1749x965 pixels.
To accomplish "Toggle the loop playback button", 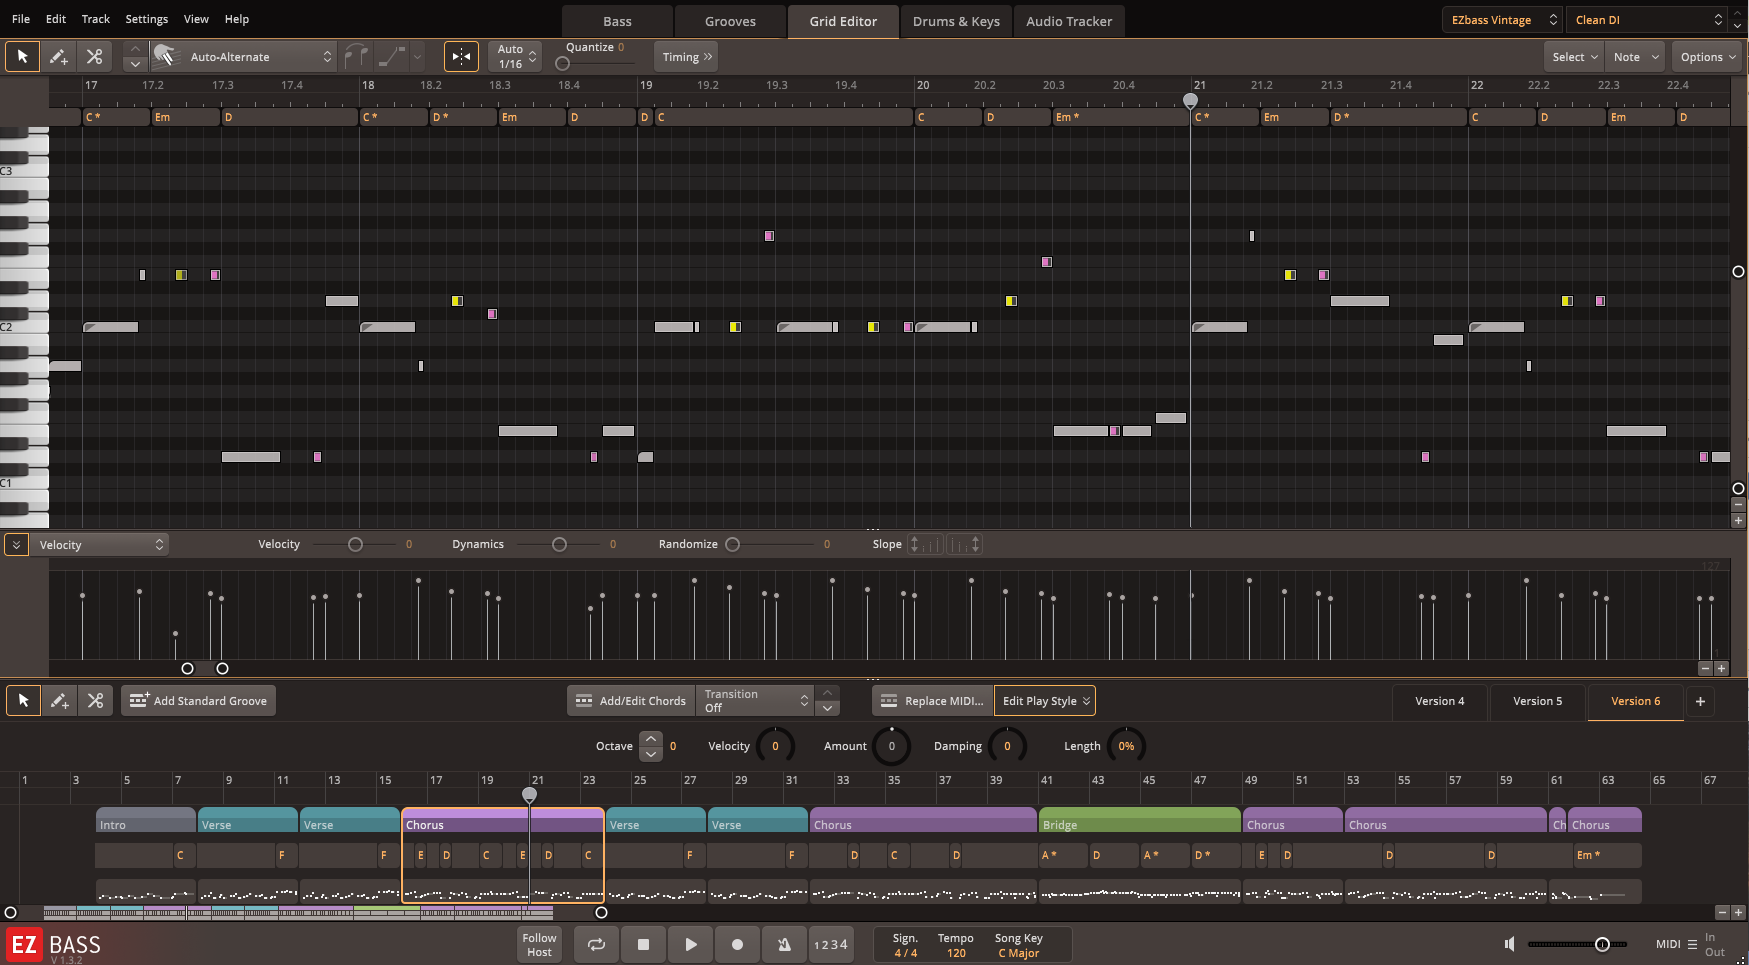I will pos(596,944).
